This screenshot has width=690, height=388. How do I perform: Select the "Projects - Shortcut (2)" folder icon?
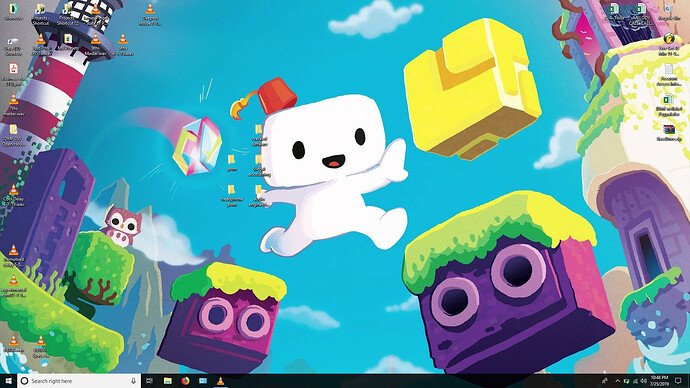[67, 15]
